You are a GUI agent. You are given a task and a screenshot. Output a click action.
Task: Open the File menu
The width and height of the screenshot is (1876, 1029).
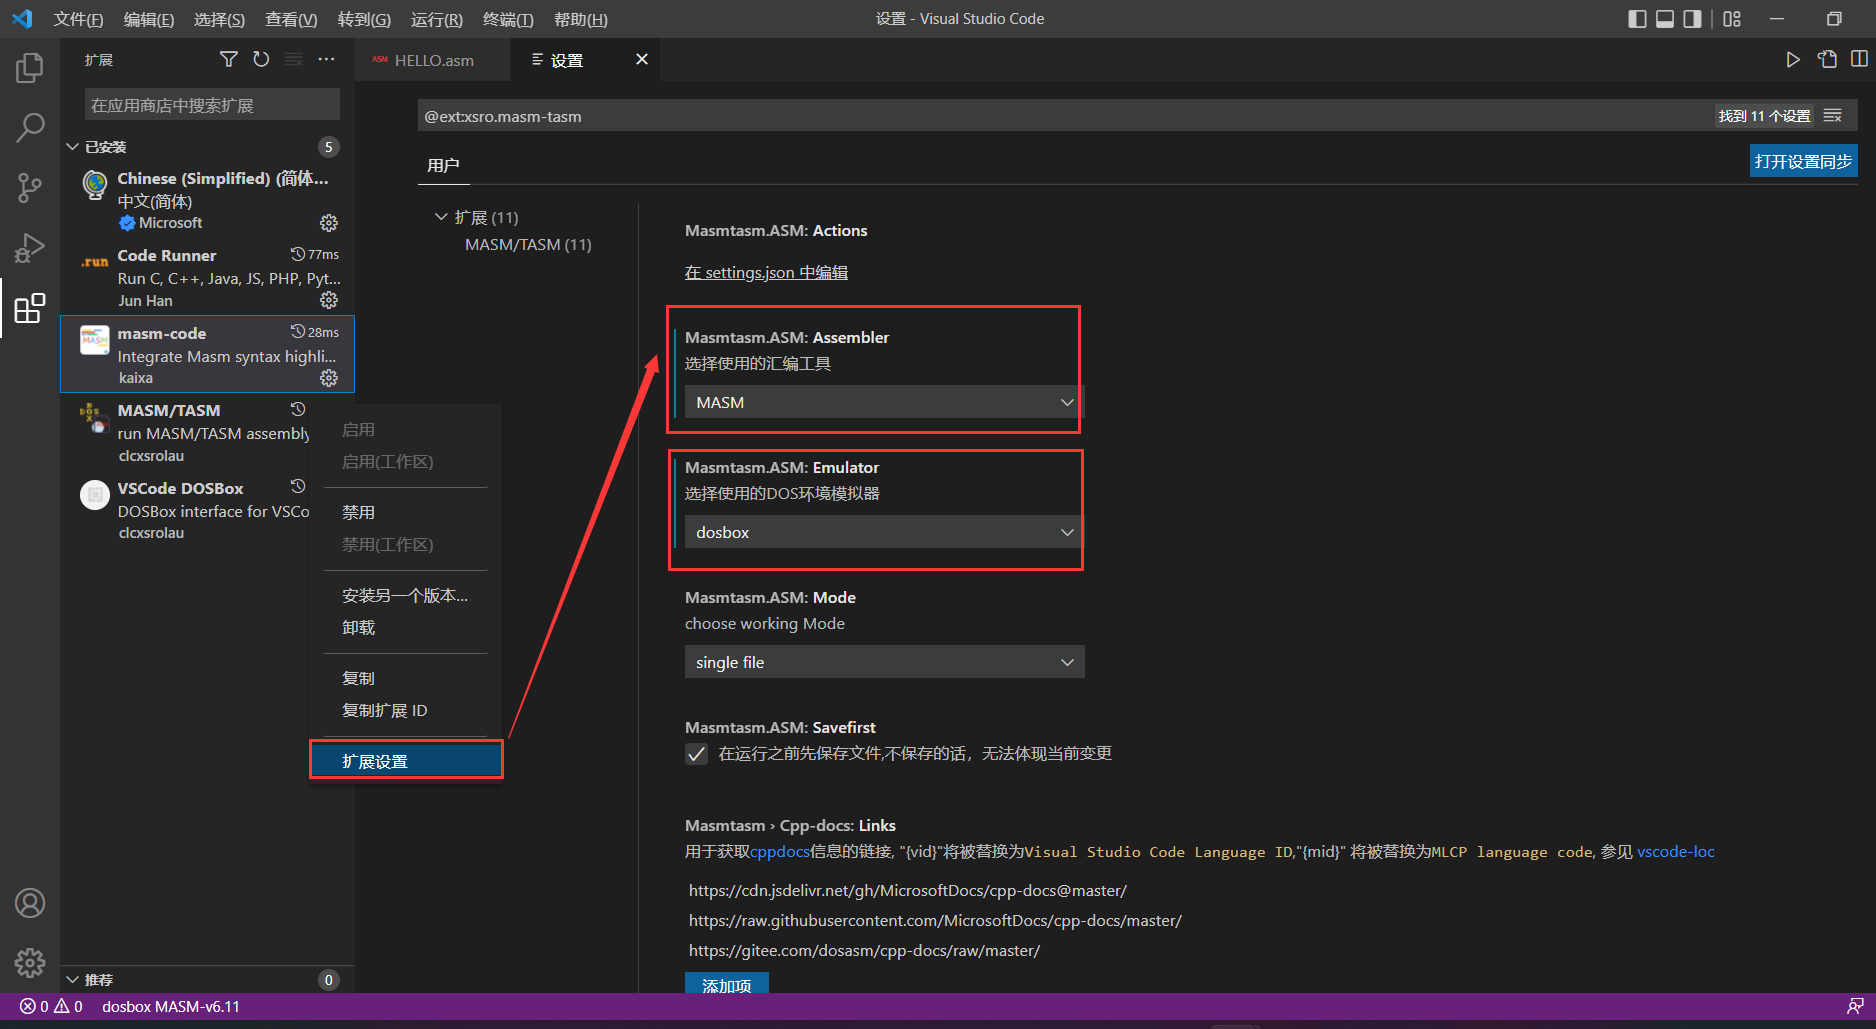[78, 19]
